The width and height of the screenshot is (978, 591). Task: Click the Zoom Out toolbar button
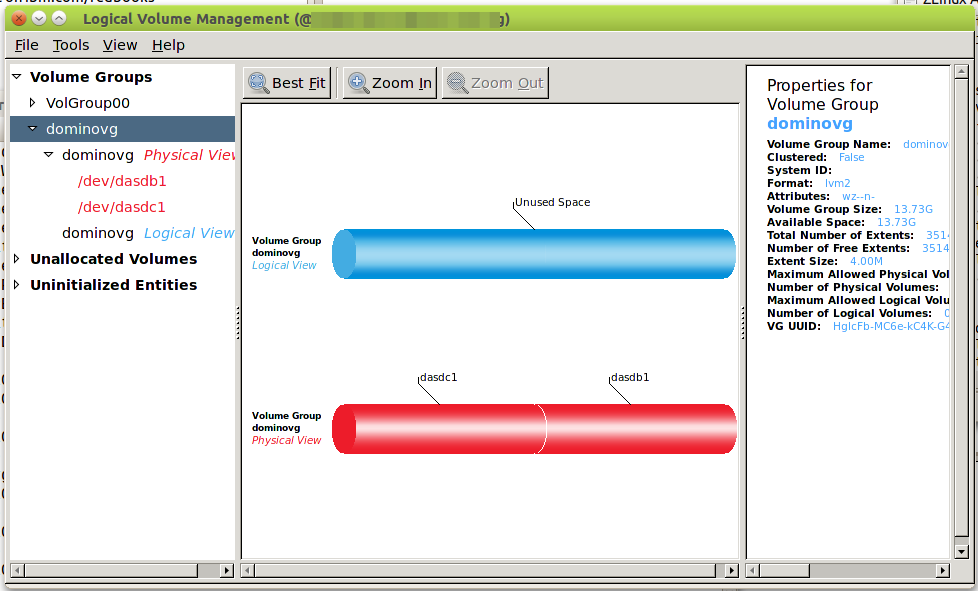coord(495,83)
